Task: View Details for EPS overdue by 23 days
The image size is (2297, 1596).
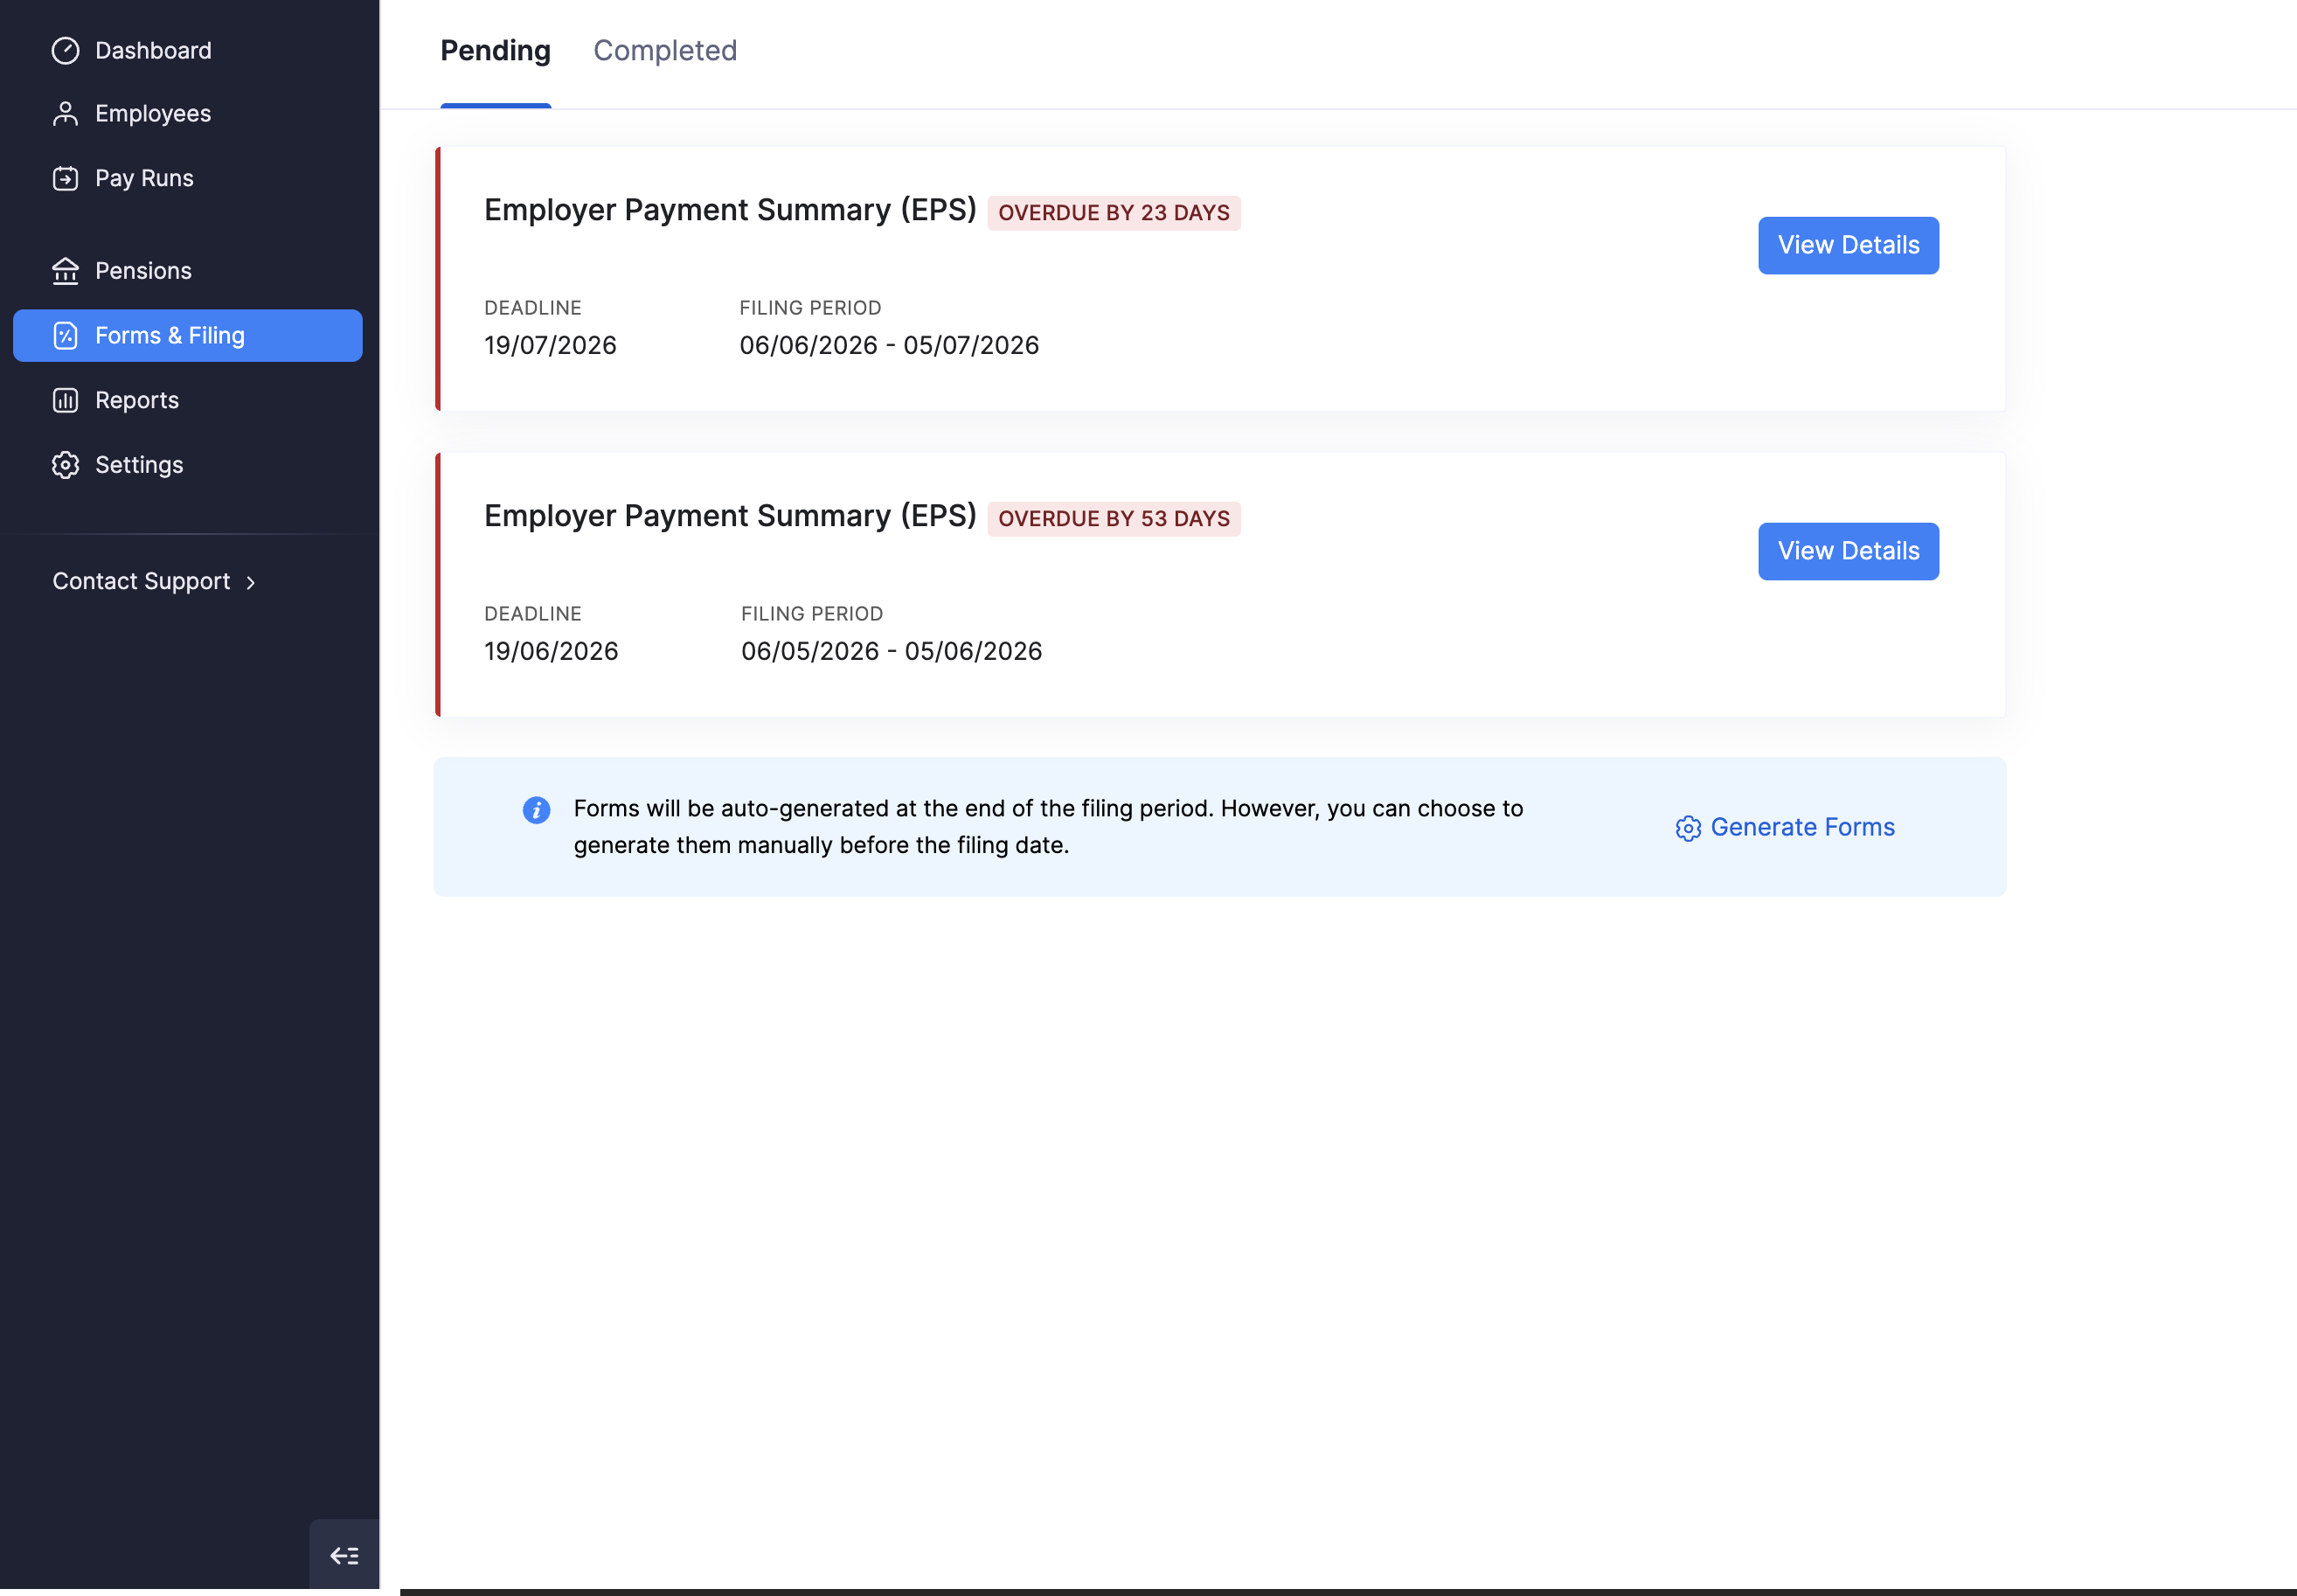Action: 1848,245
